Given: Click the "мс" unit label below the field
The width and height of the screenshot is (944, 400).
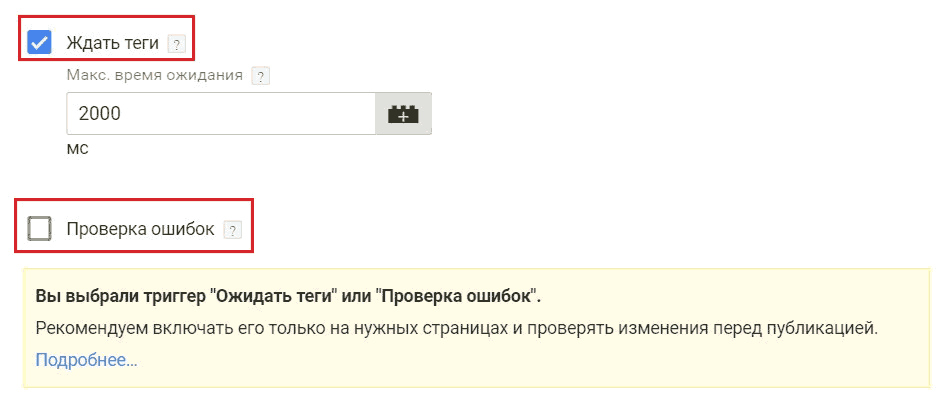Looking at the screenshot, I should tap(77, 148).
